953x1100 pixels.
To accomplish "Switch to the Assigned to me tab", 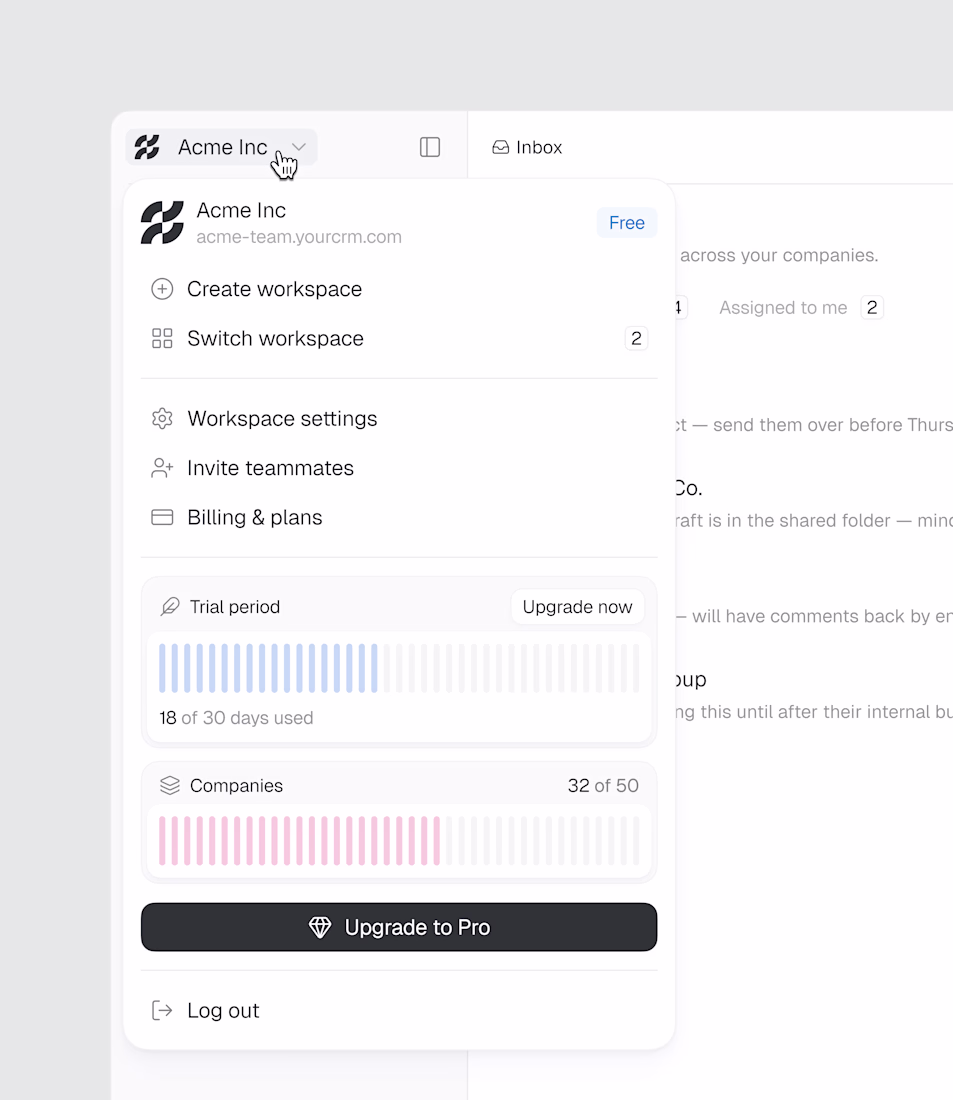I will (x=783, y=307).
